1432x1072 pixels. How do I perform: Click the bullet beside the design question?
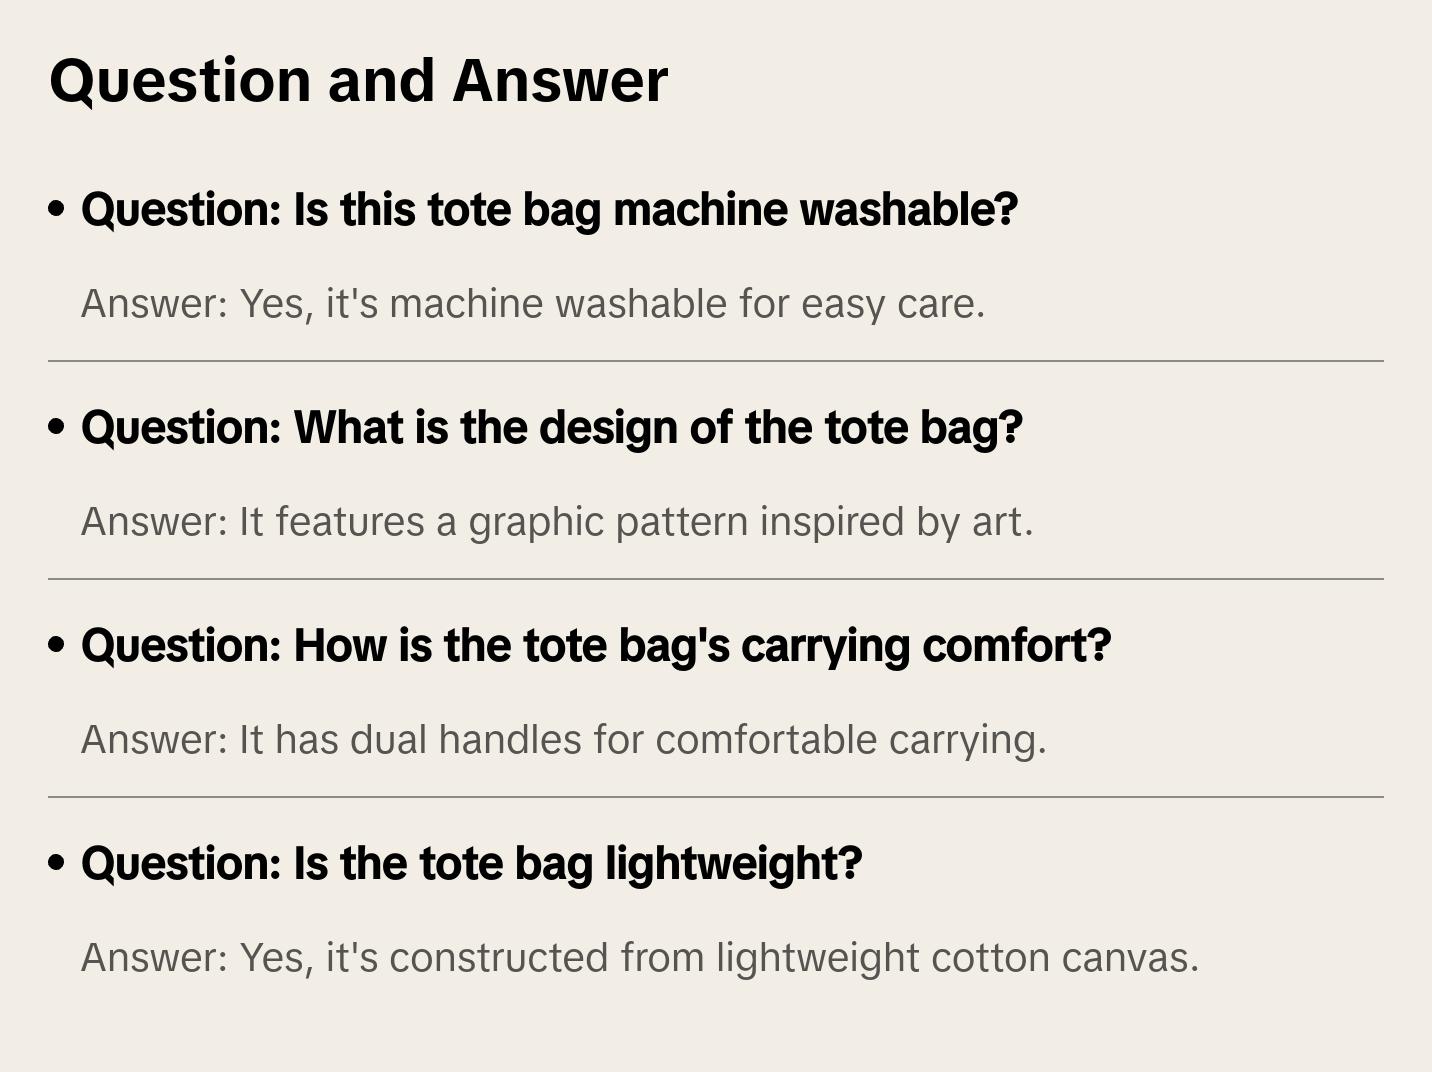click(57, 427)
